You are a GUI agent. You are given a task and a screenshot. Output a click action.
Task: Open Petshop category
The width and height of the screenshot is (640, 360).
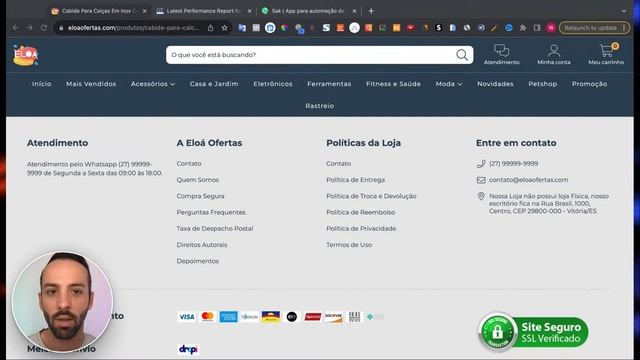(542, 84)
